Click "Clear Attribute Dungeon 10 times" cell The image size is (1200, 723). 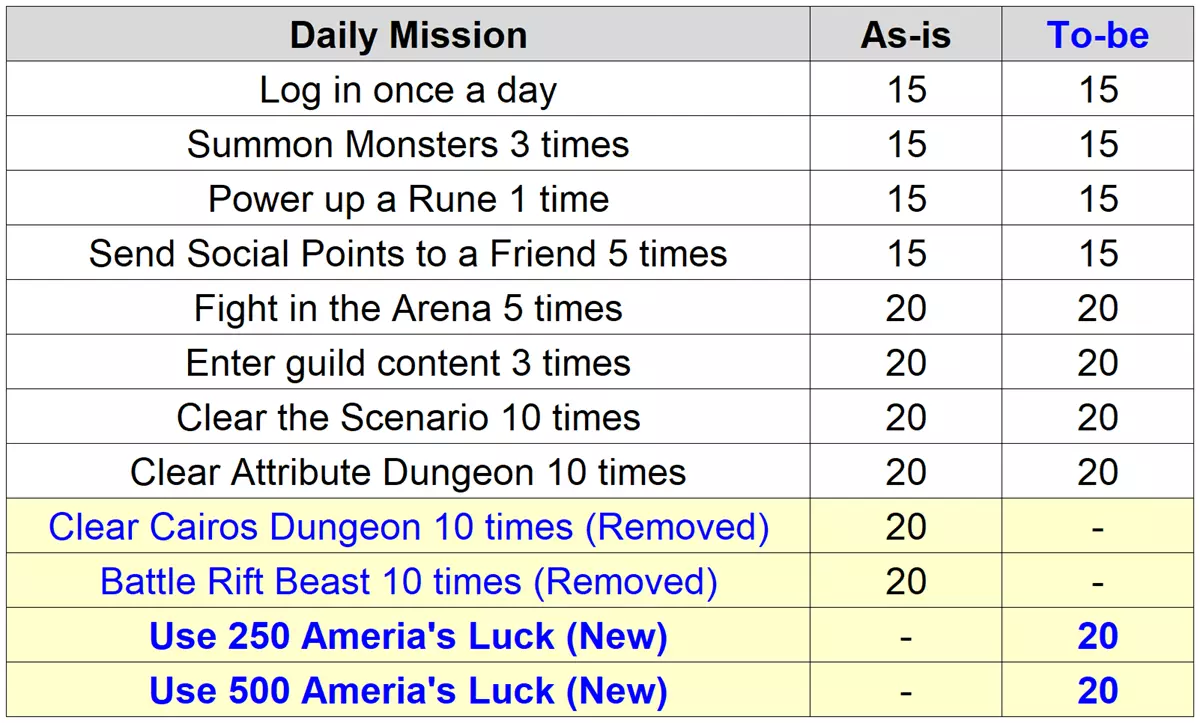click(x=408, y=471)
